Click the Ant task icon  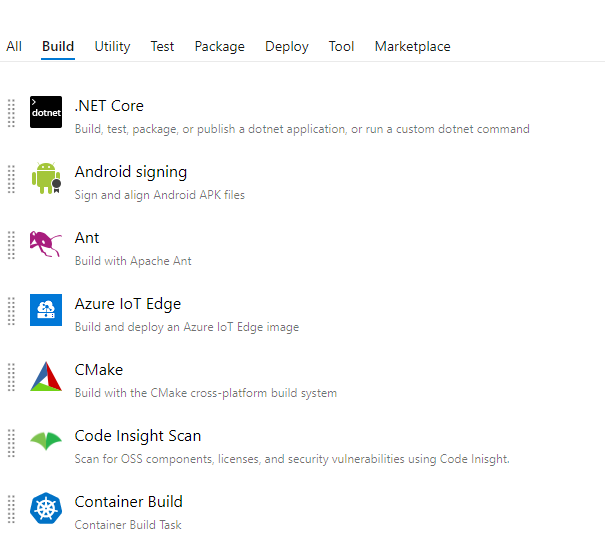46,244
